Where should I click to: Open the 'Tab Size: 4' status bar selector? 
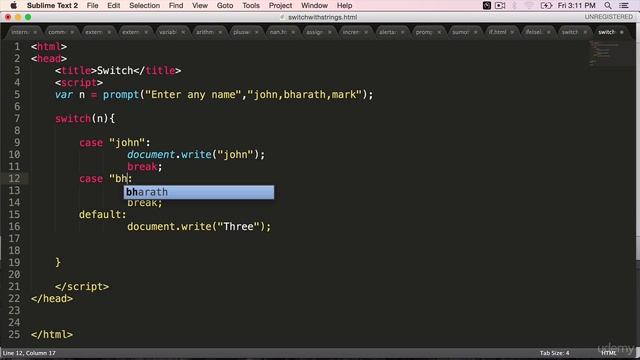554,353
